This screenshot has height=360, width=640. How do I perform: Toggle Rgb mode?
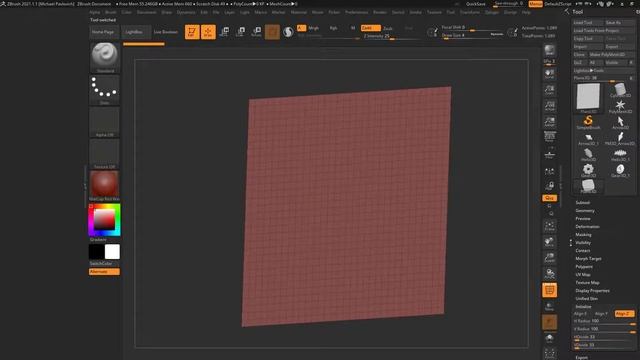[333, 28]
